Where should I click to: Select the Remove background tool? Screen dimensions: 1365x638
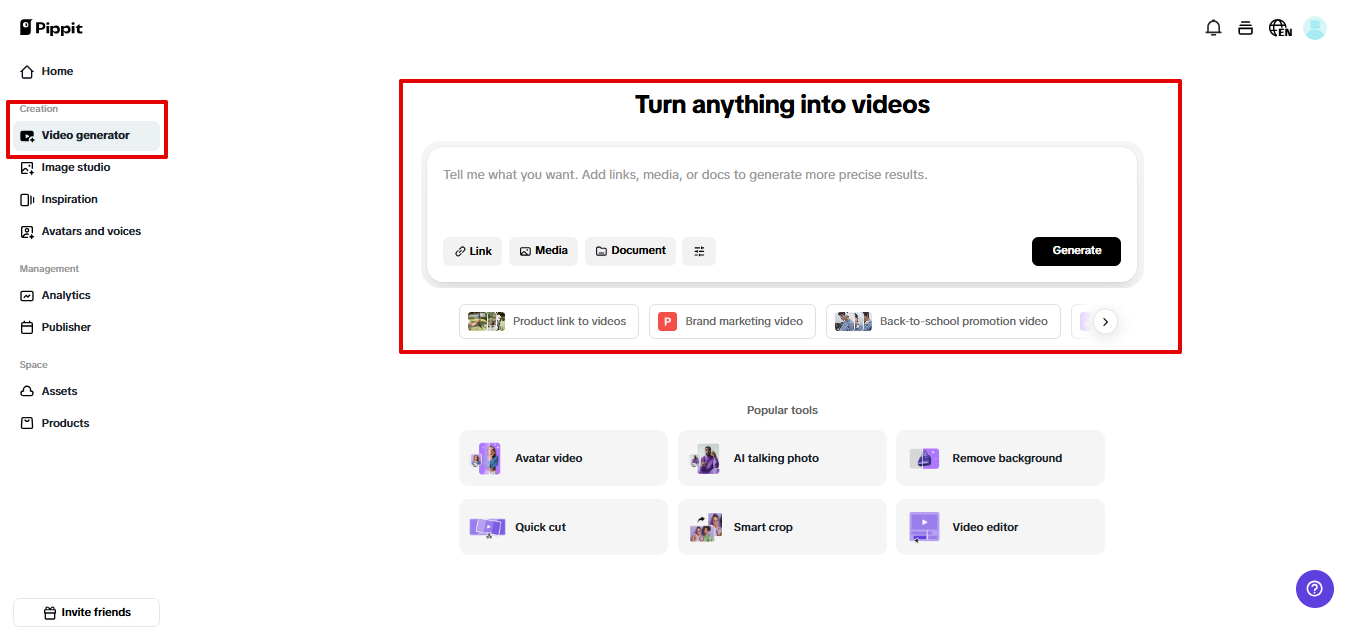point(1000,457)
